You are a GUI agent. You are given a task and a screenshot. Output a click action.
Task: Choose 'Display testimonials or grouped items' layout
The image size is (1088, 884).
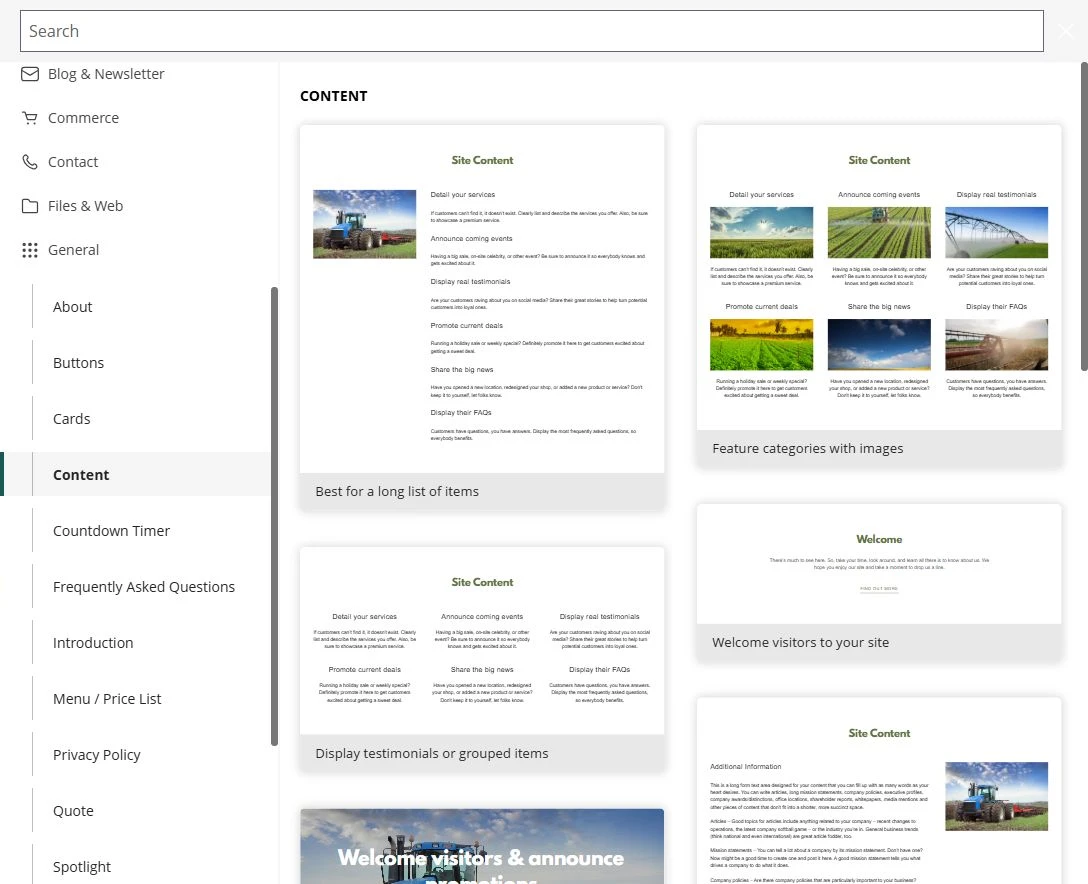coord(482,659)
